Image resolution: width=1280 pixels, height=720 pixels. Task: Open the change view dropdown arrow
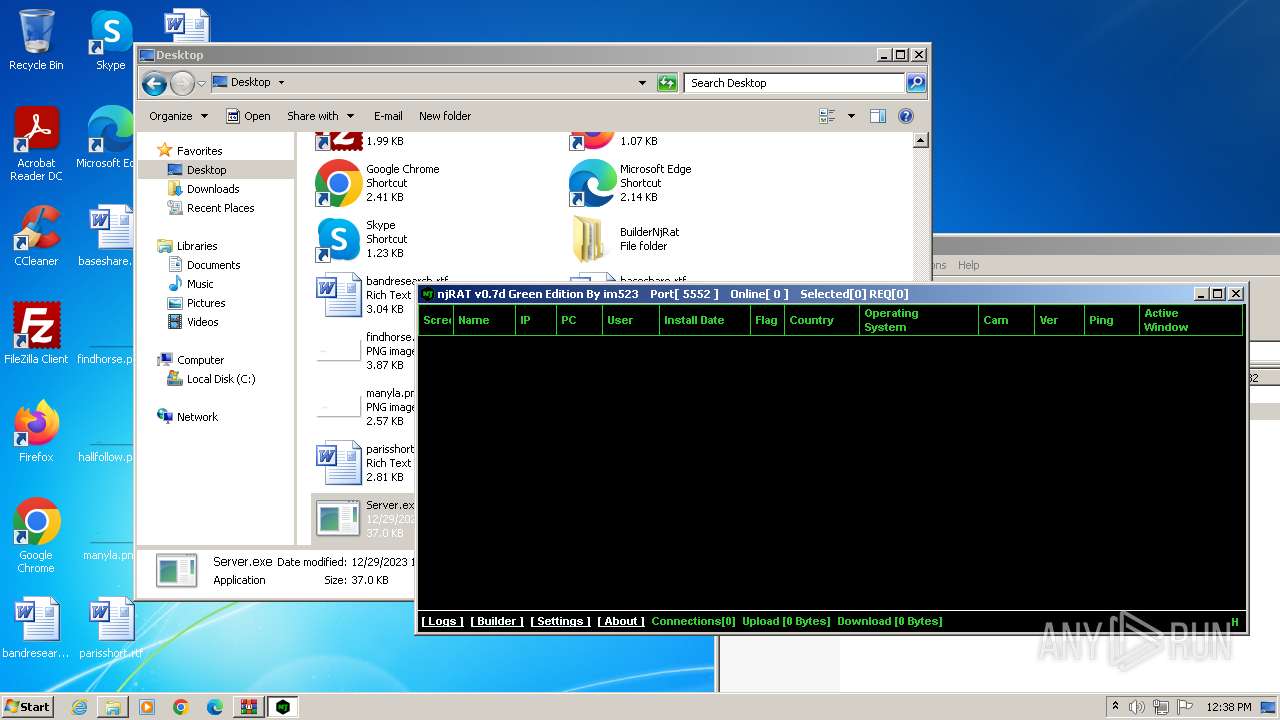coord(851,116)
